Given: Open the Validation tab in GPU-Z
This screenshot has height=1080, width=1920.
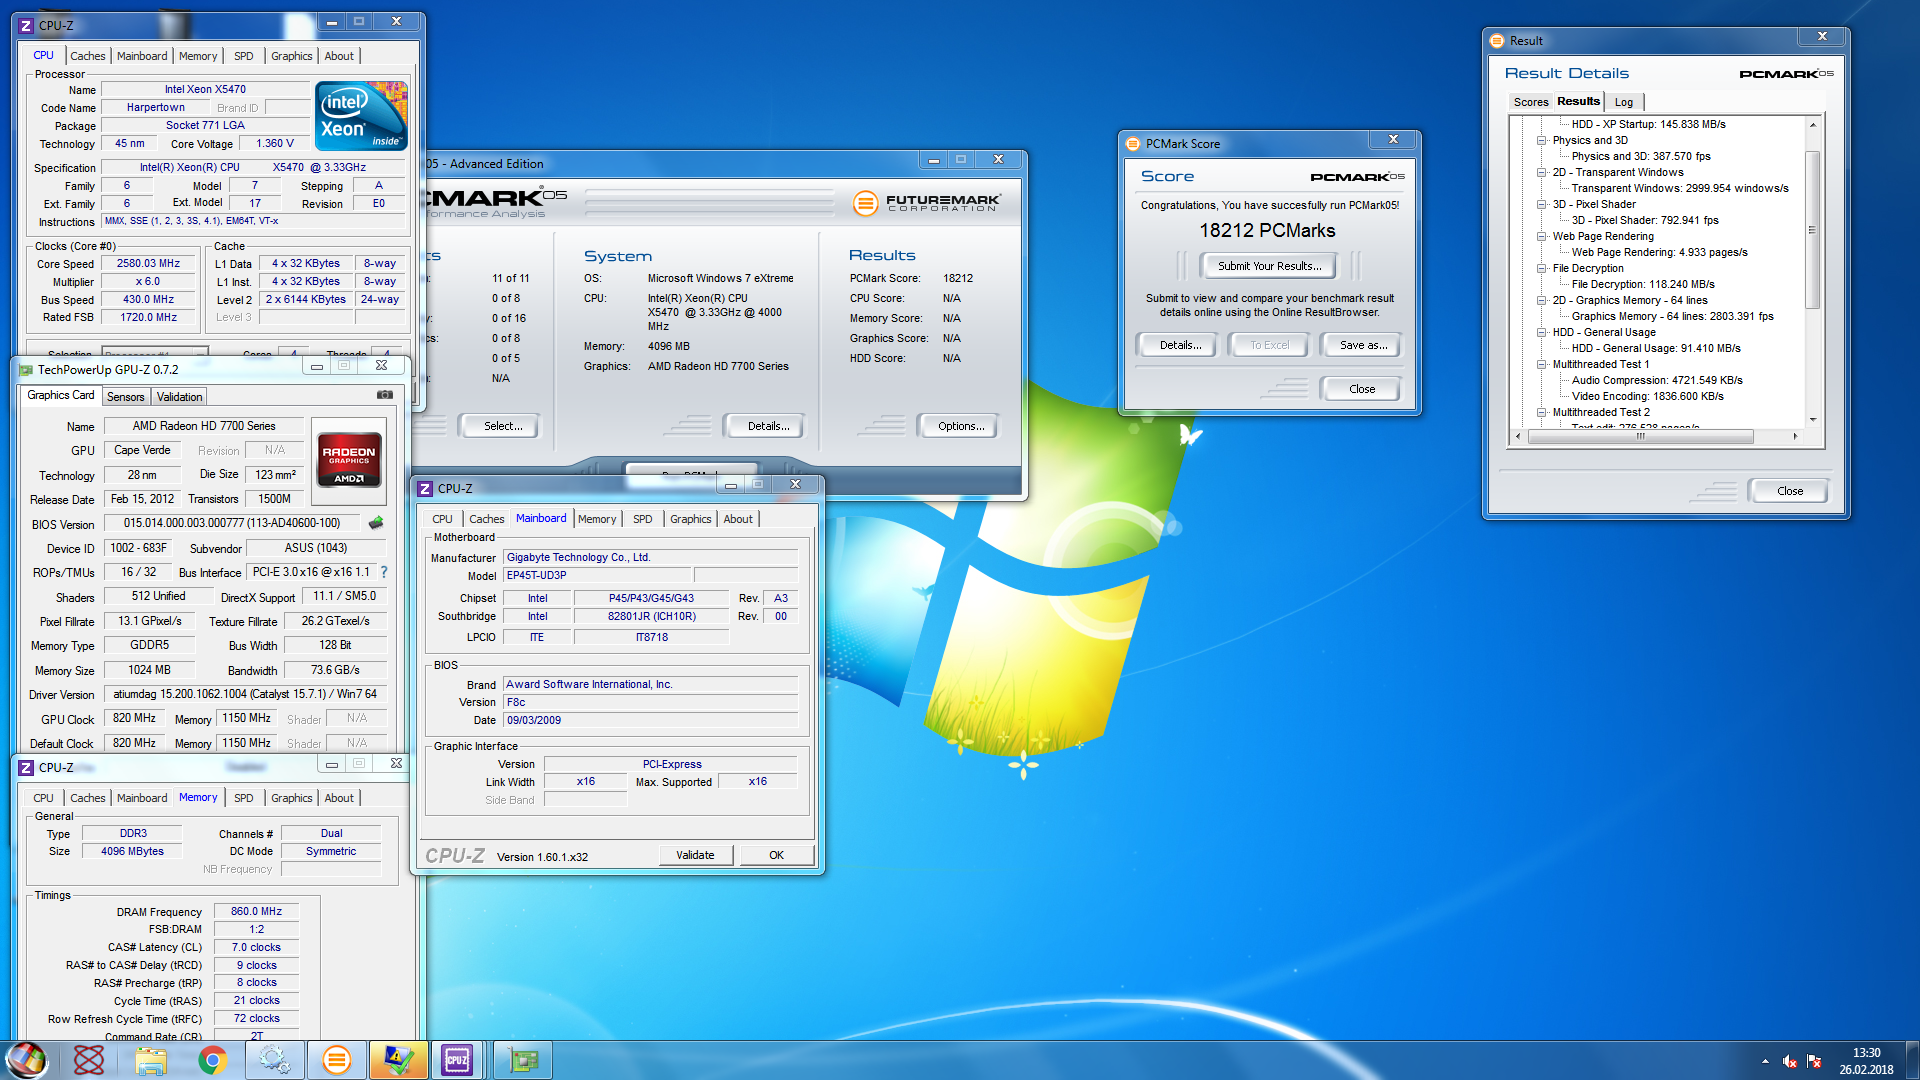Looking at the screenshot, I should (179, 397).
